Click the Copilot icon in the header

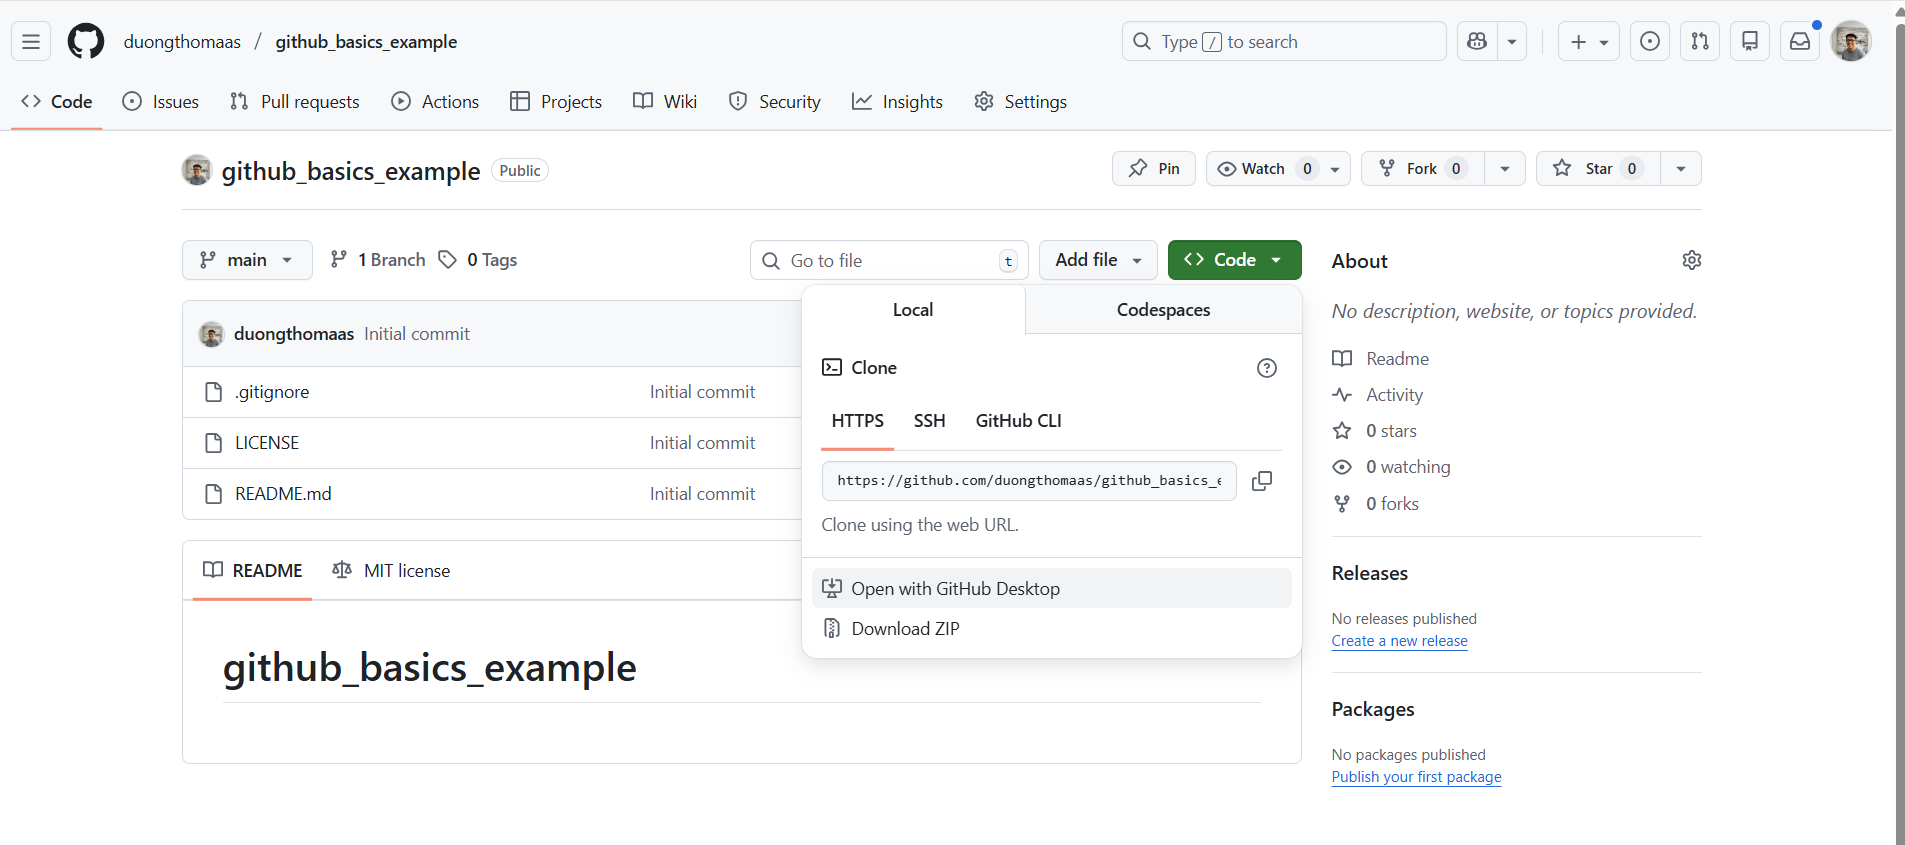pos(1477,42)
